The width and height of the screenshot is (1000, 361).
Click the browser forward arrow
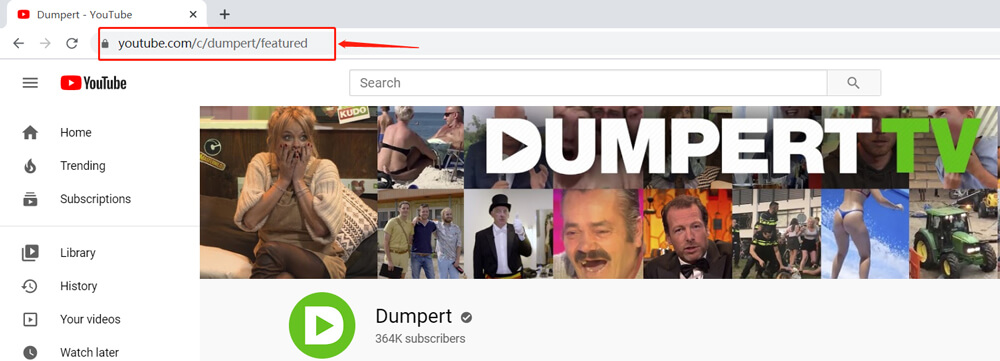tap(45, 43)
